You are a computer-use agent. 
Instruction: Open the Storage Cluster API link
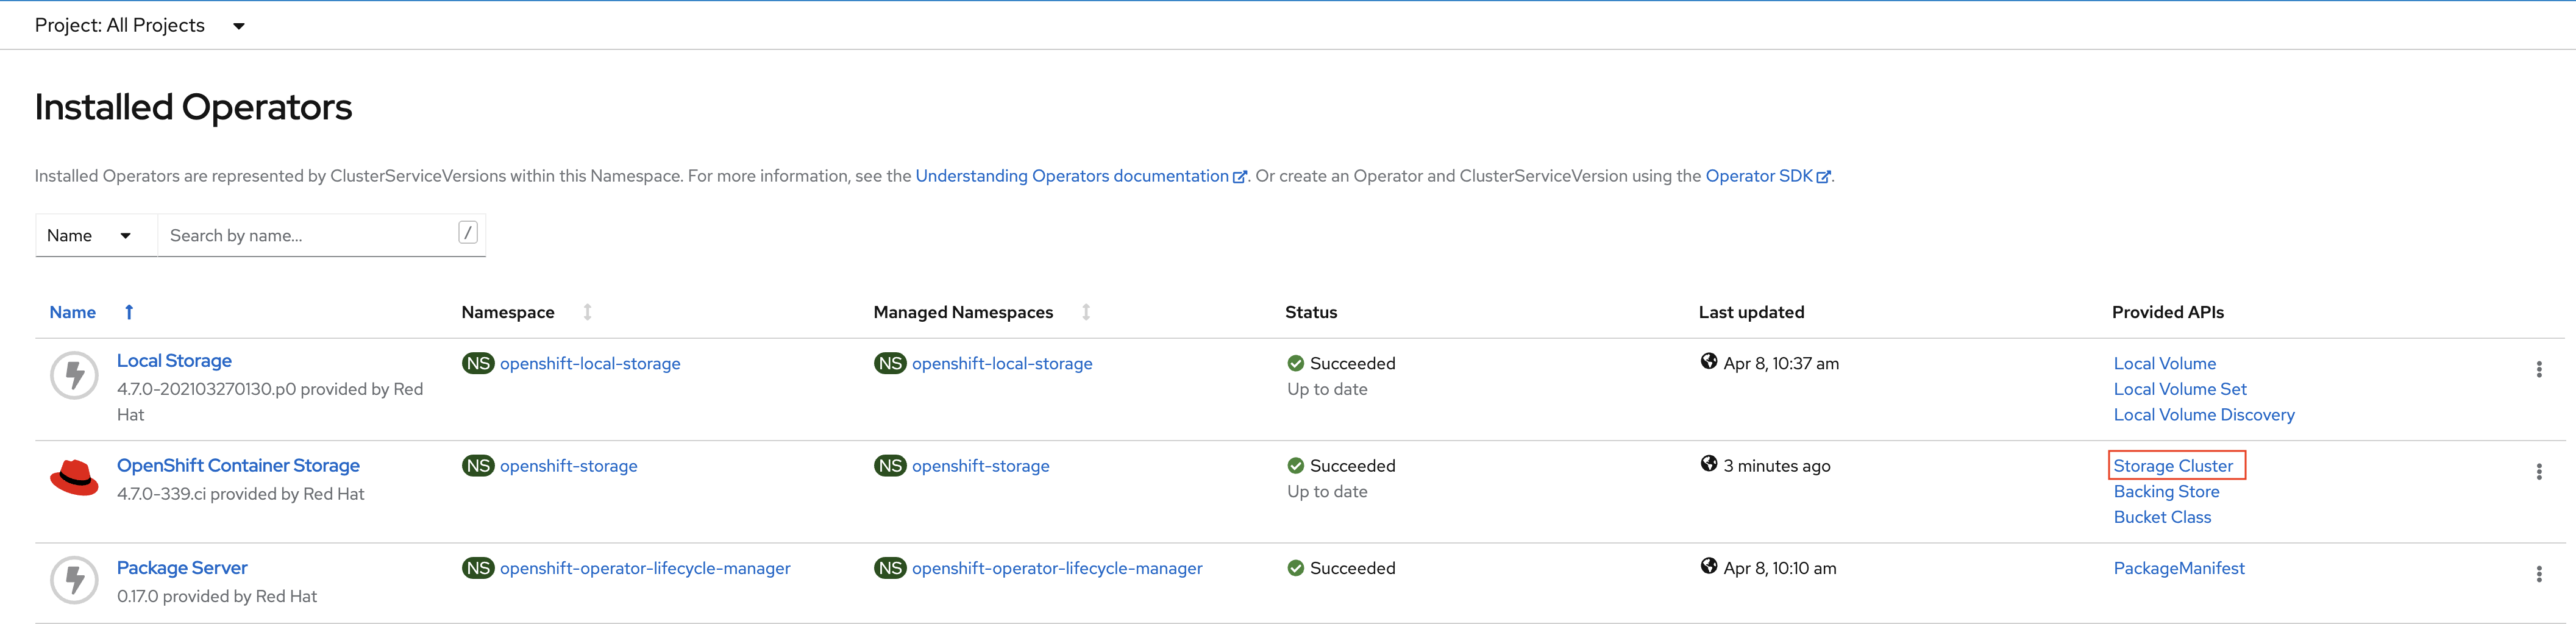pyautogui.click(x=2172, y=466)
